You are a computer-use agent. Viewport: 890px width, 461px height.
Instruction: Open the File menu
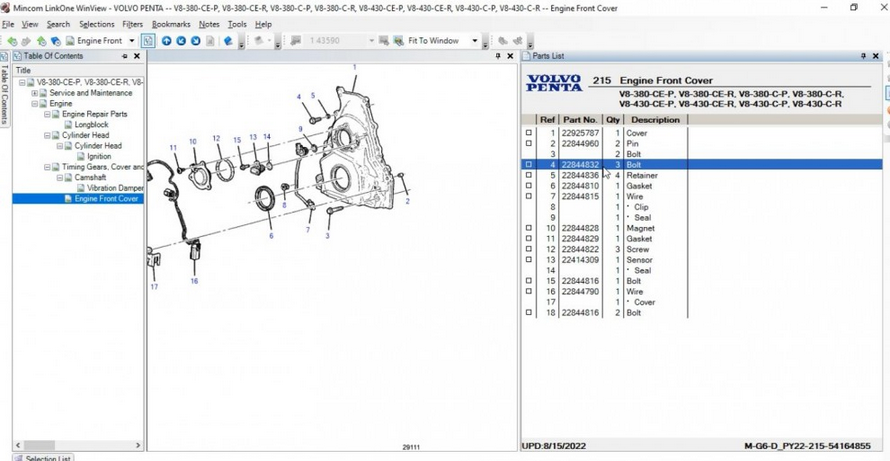(8, 24)
